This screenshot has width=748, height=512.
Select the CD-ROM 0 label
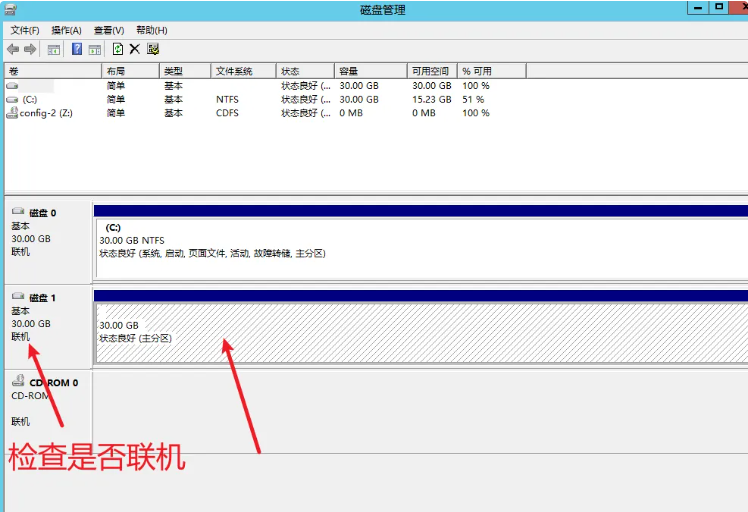(54, 383)
